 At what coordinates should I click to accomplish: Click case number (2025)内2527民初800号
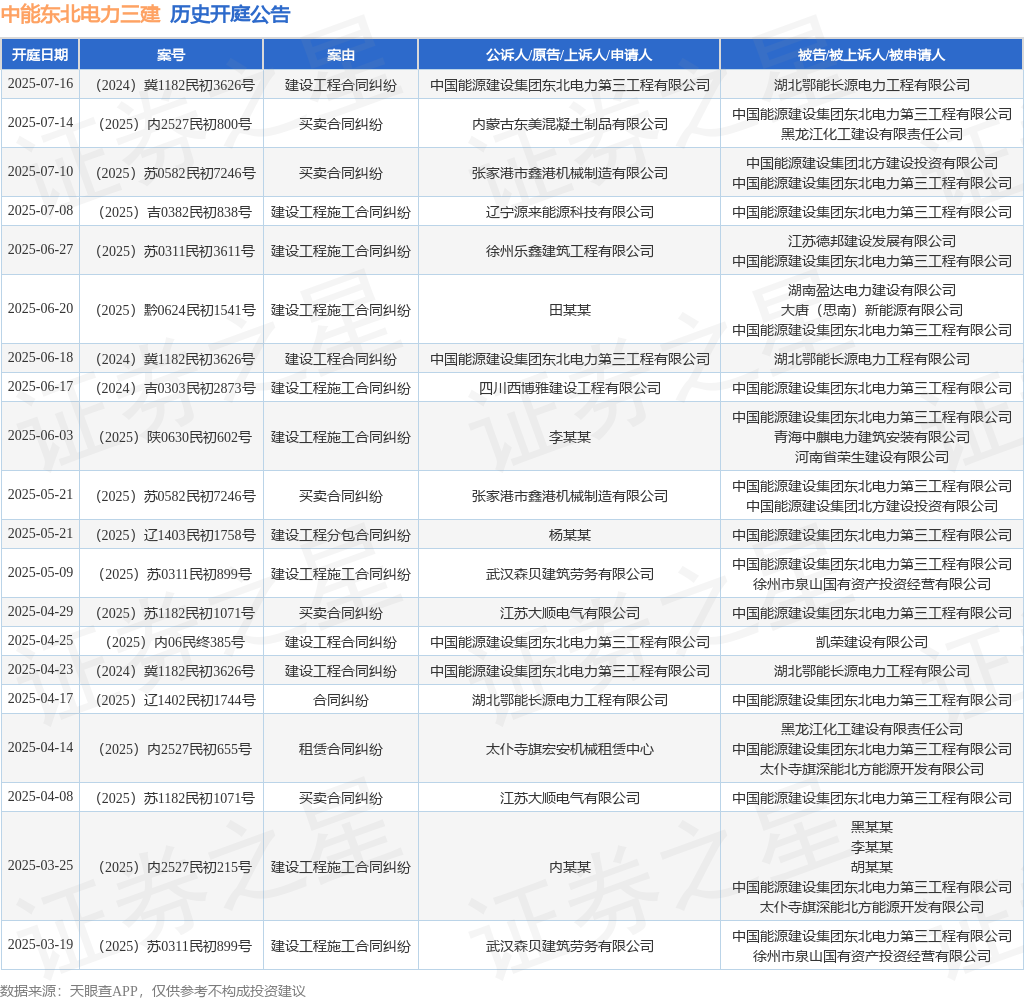(174, 124)
